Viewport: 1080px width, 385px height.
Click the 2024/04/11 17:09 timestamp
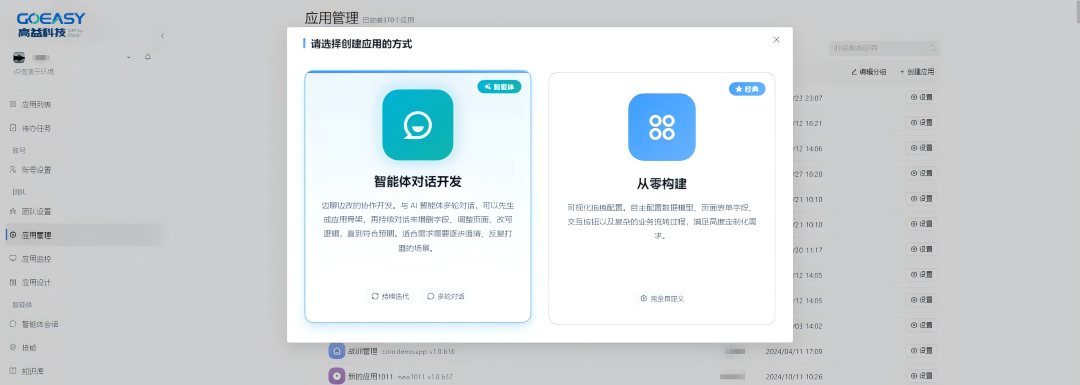[793, 351]
